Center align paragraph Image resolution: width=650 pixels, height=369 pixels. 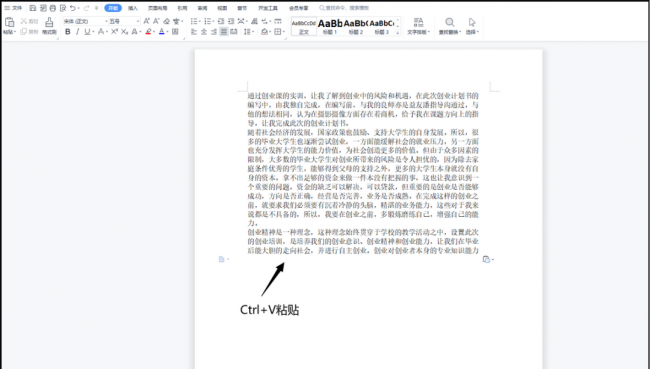pyautogui.click(x=204, y=32)
